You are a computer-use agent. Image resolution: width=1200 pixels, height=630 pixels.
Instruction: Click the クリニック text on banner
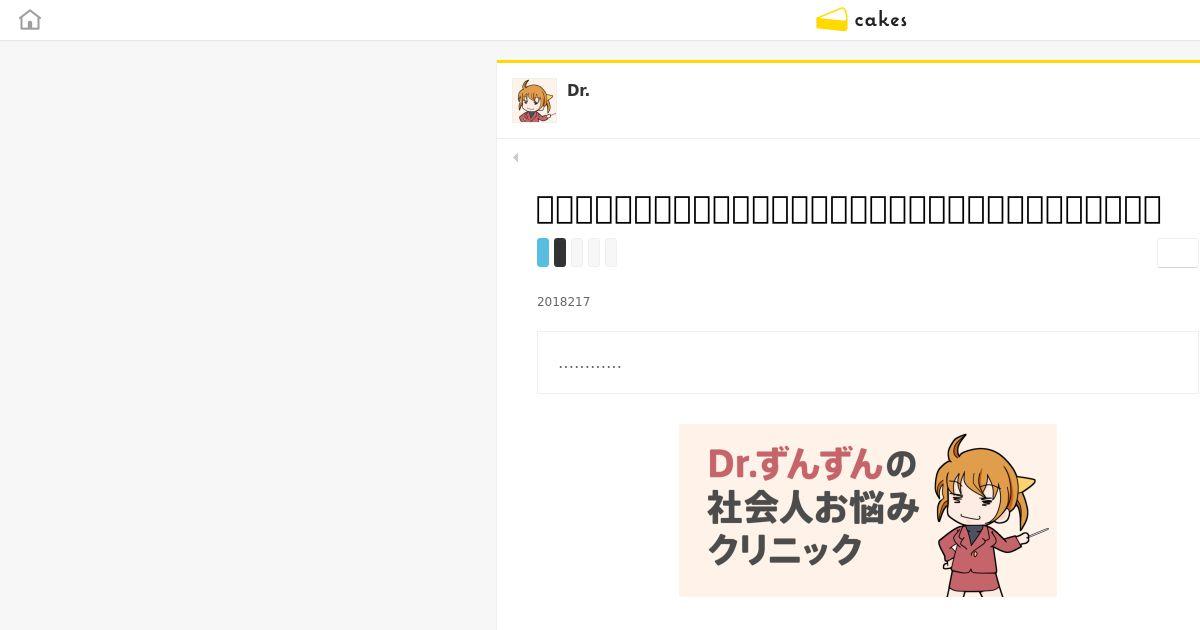click(785, 549)
